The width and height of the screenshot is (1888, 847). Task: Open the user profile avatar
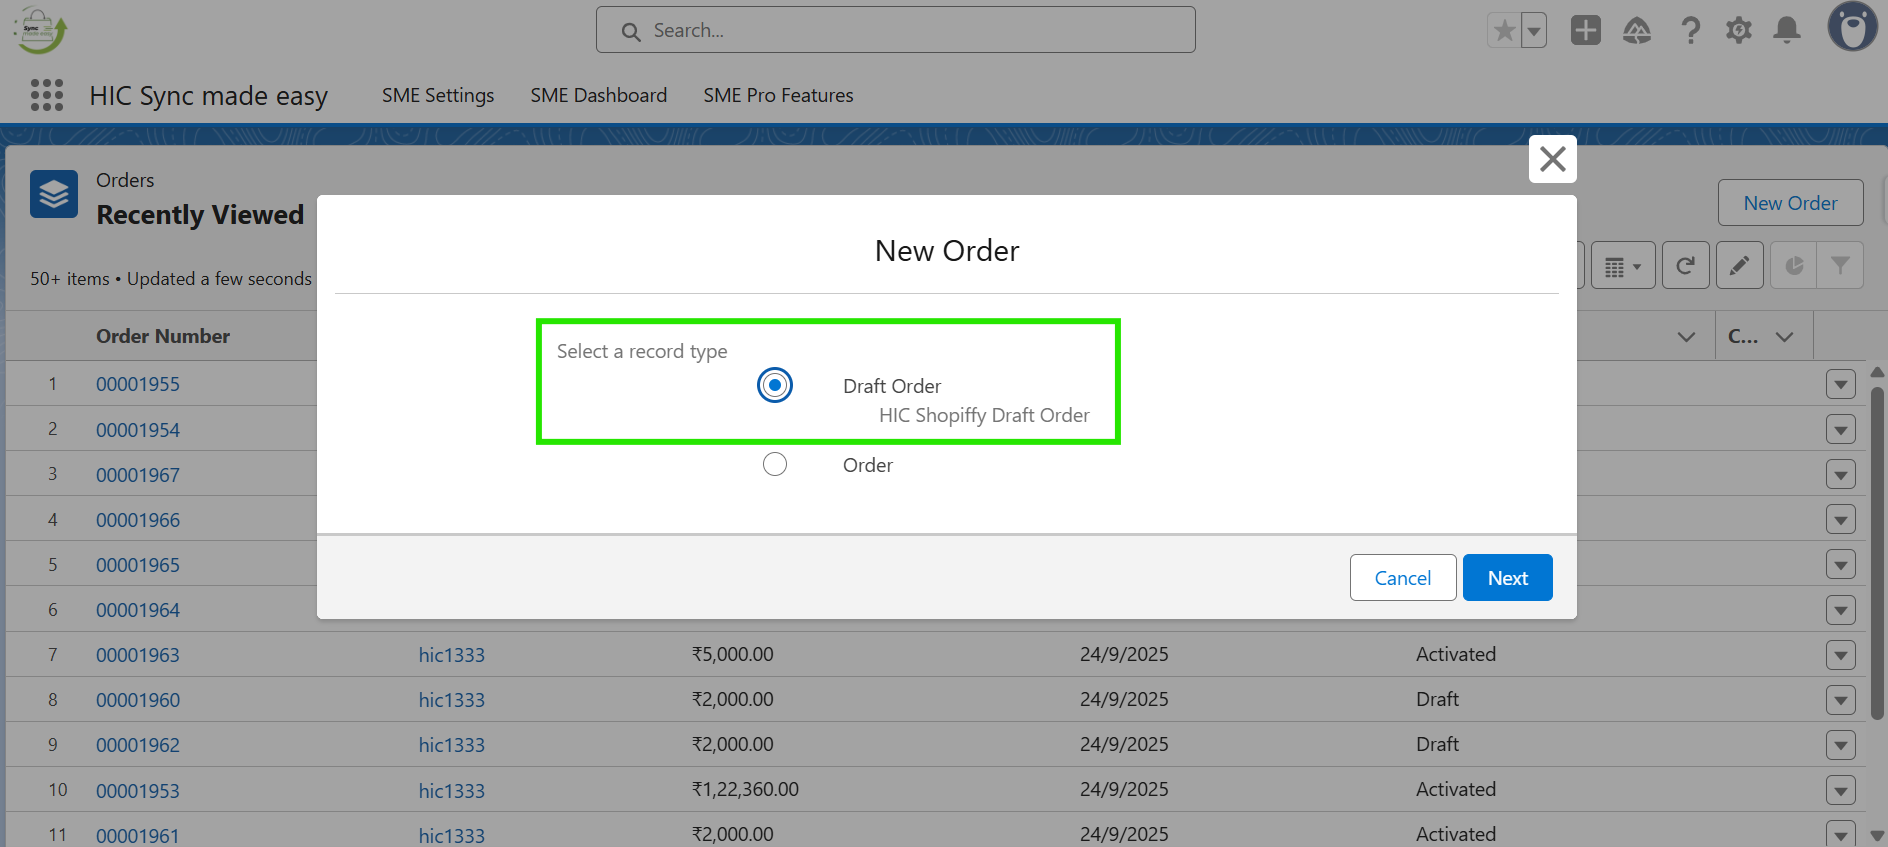[1853, 26]
